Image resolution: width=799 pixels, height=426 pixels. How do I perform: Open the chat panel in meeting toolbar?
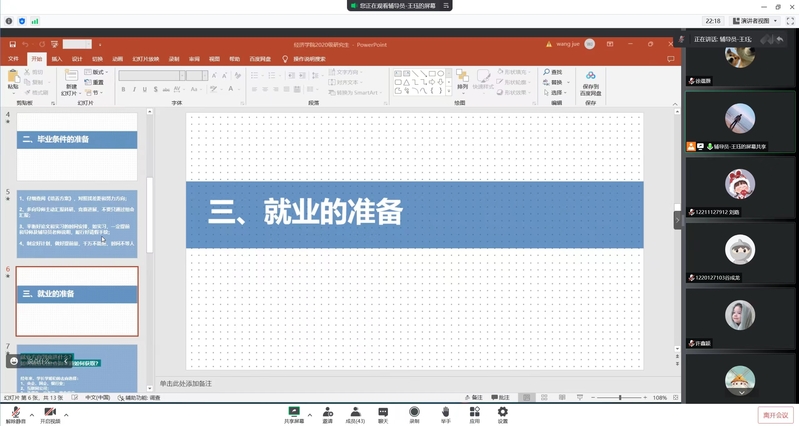[383, 412]
